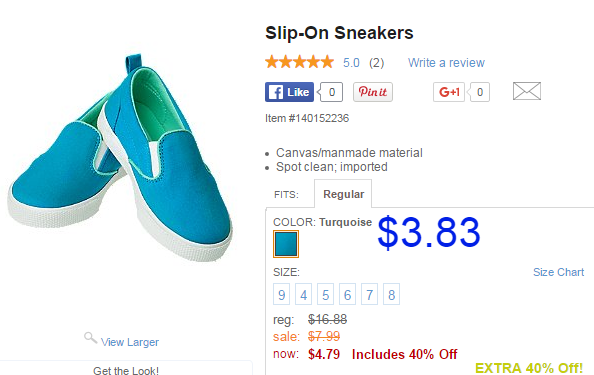Click the Google +1 button

point(449,92)
